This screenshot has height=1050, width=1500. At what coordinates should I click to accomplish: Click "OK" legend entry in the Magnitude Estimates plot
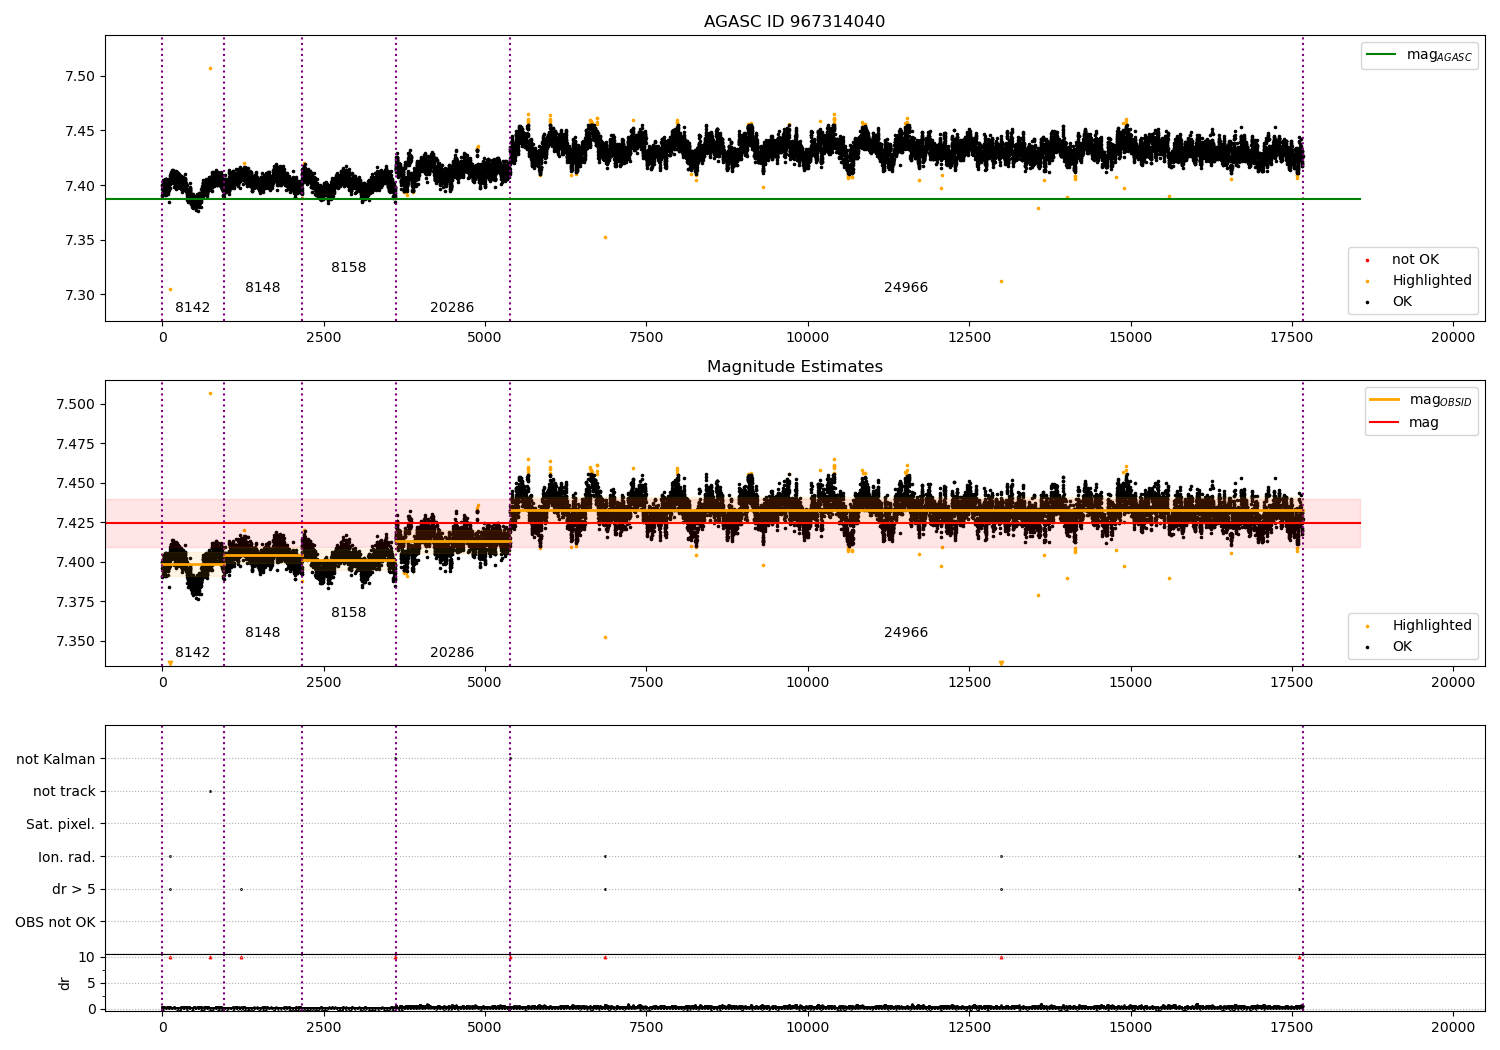point(1390,646)
